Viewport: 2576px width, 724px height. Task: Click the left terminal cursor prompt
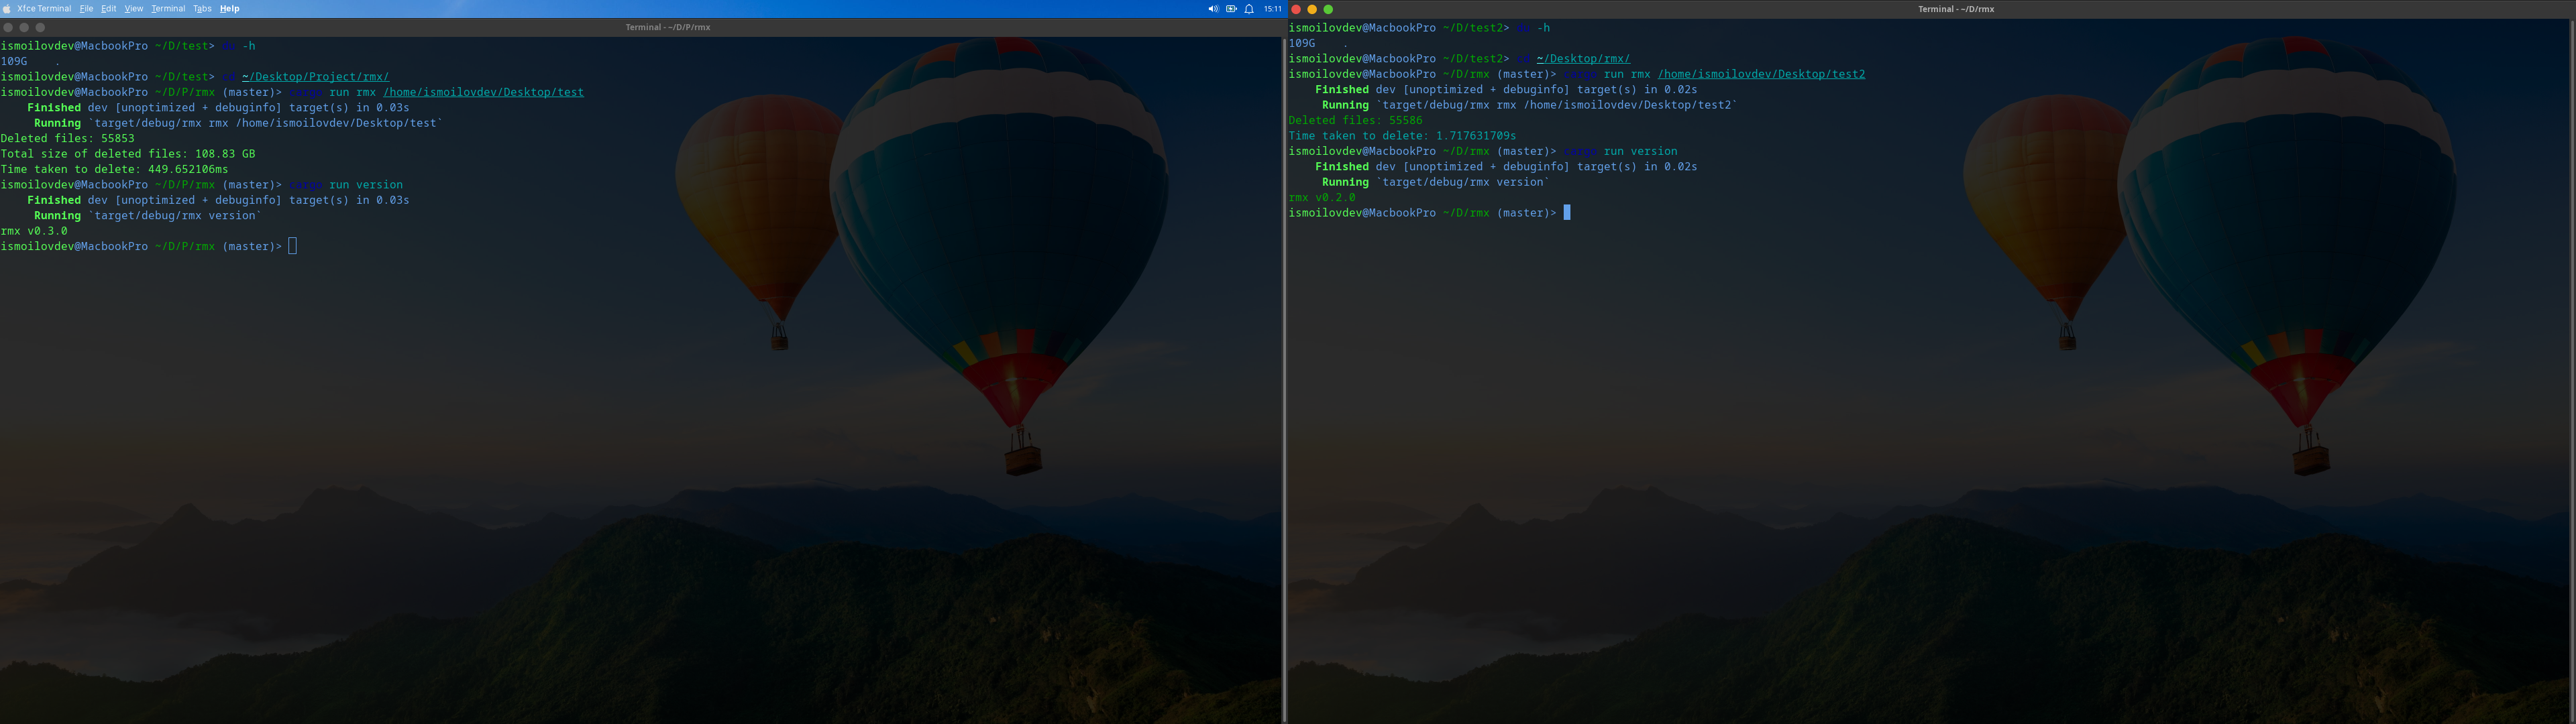293,246
